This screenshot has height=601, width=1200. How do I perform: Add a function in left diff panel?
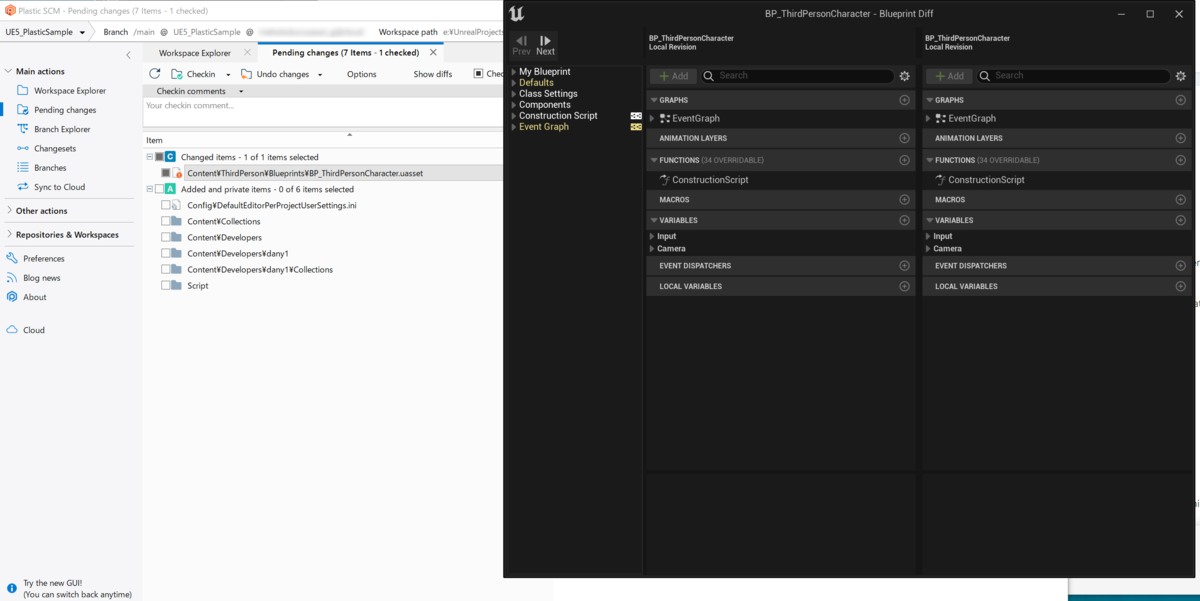(x=905, y=160)
